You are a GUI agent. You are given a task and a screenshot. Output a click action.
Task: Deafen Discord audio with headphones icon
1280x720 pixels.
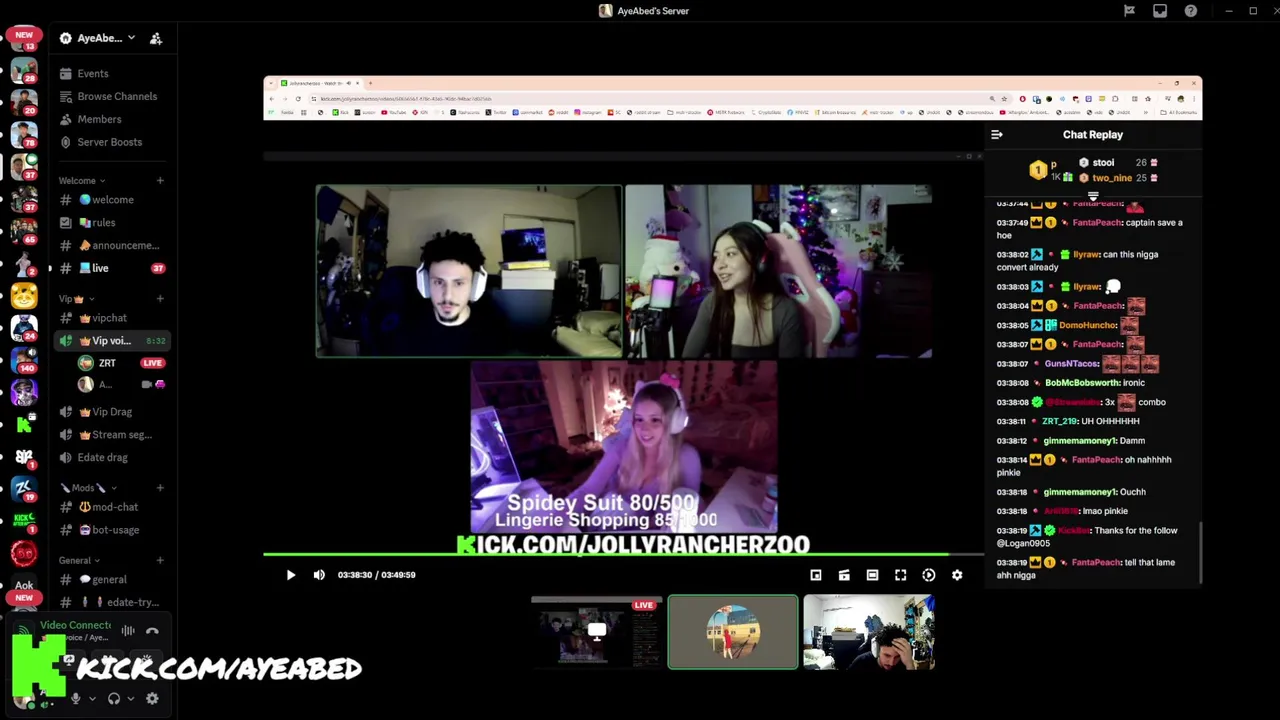[114, 699]
